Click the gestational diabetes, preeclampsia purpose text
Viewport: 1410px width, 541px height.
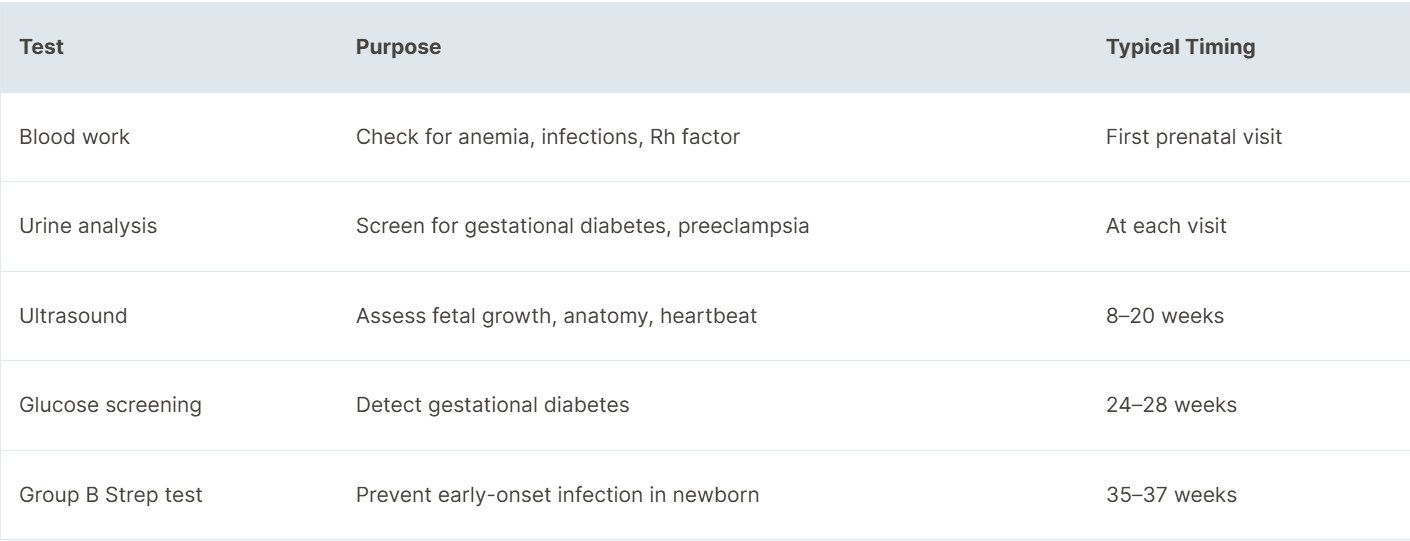pos(632,227)
